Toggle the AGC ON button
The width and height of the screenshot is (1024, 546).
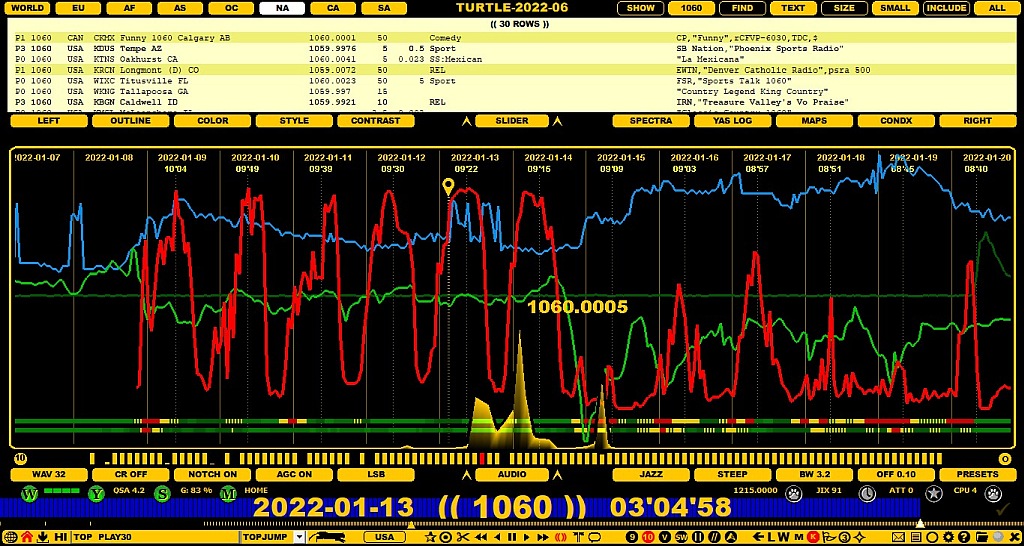[x=294, y=474]
